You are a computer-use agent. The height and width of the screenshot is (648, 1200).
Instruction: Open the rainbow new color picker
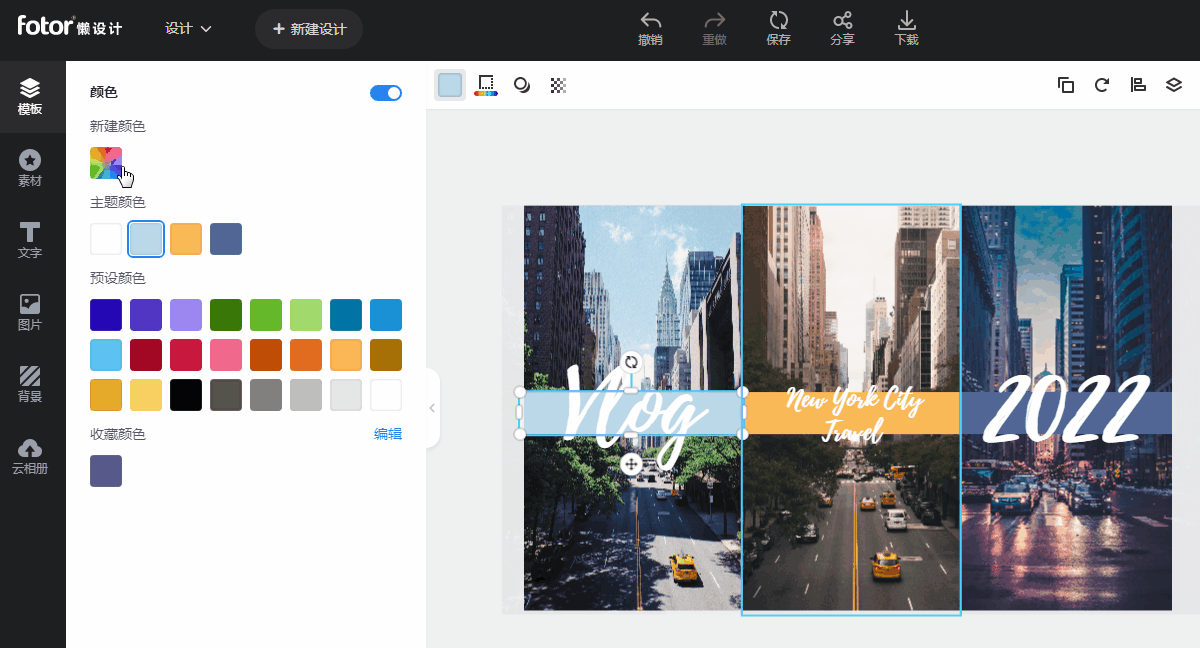106,163
